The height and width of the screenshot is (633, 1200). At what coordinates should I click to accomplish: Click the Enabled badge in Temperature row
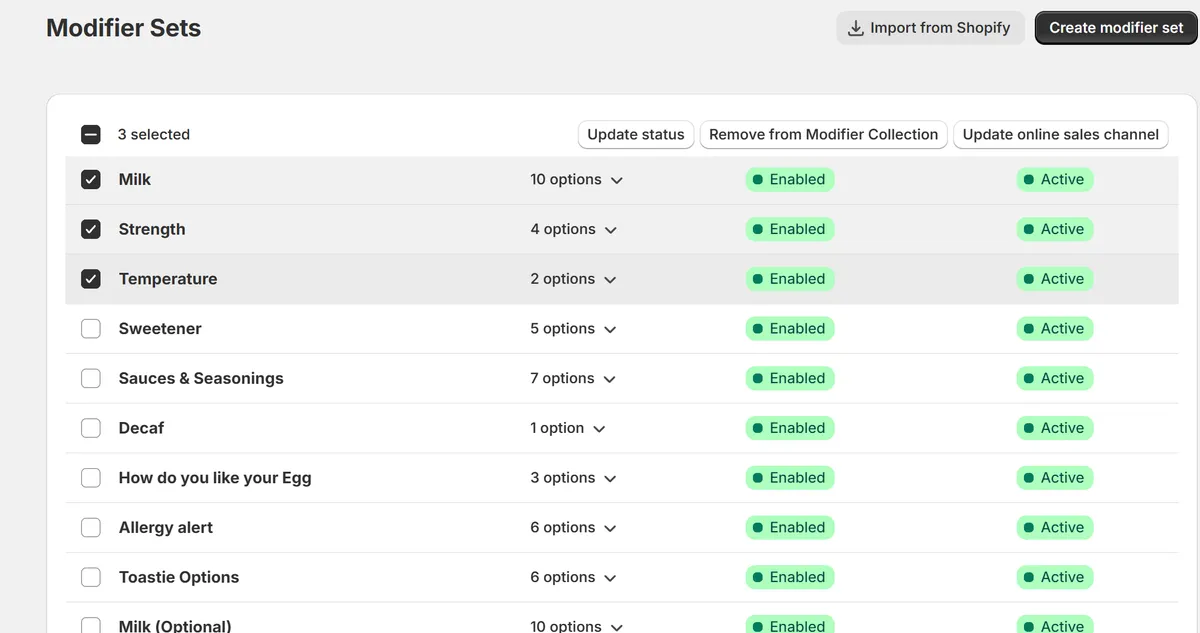[790, 279]
